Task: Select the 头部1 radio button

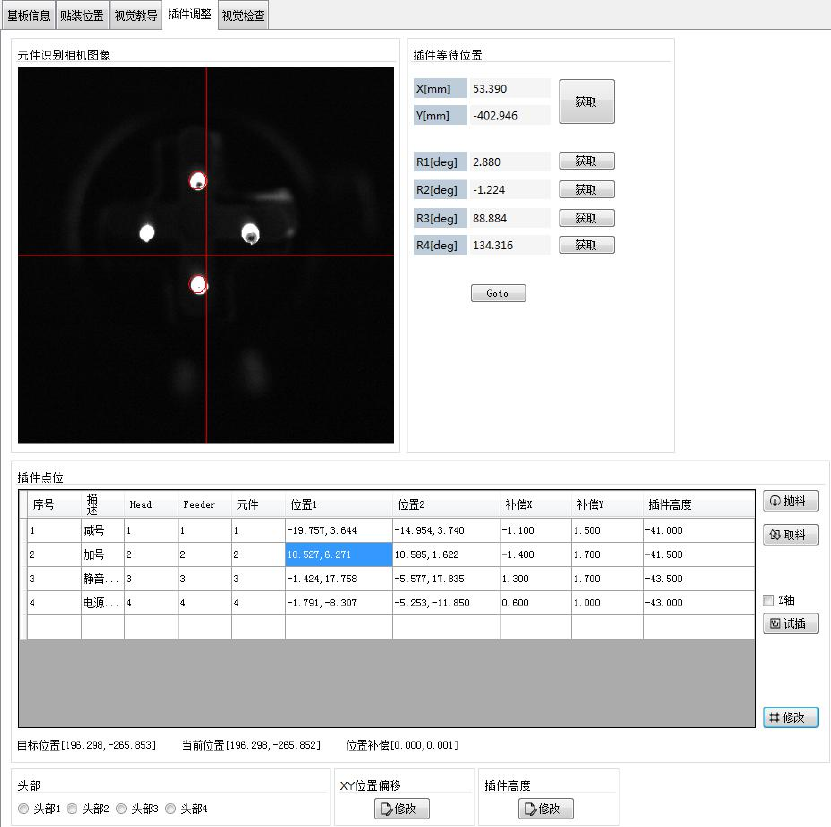Action: pos(24,808)
